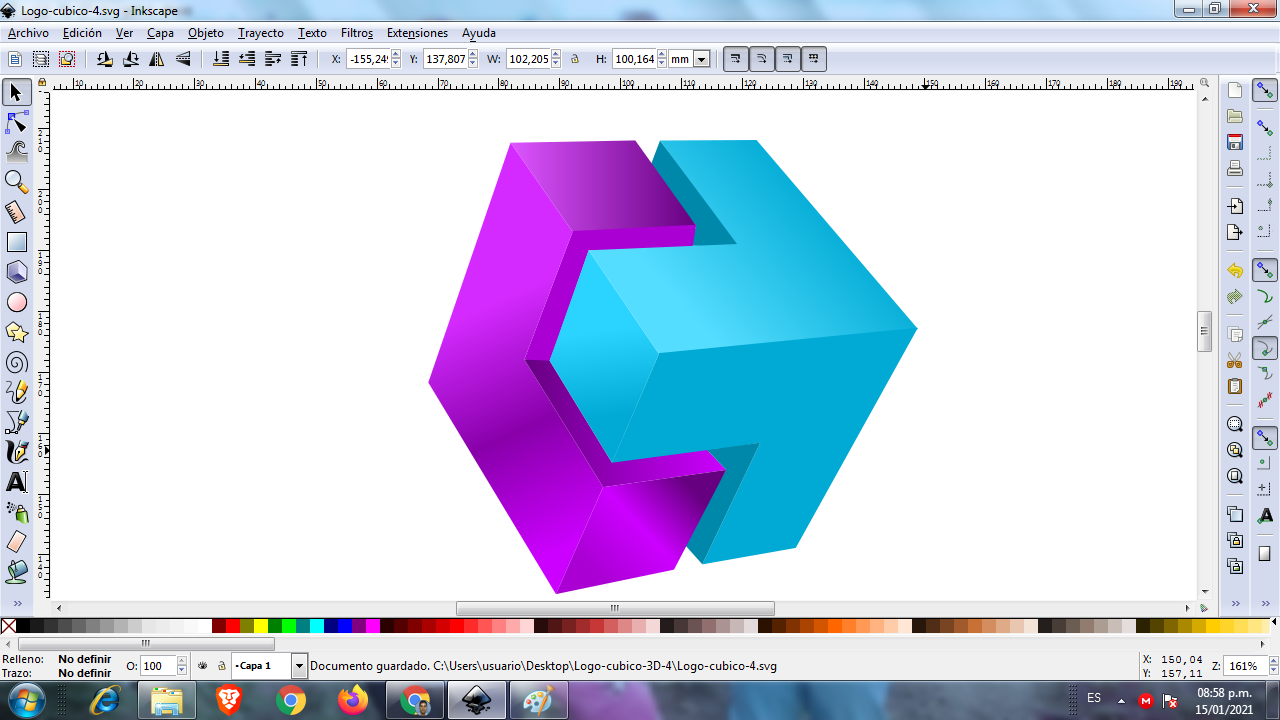The height and width of the screenshot is (720, 1280).
Task: Click Select all in all layers icon
Action: pos(41,59)
